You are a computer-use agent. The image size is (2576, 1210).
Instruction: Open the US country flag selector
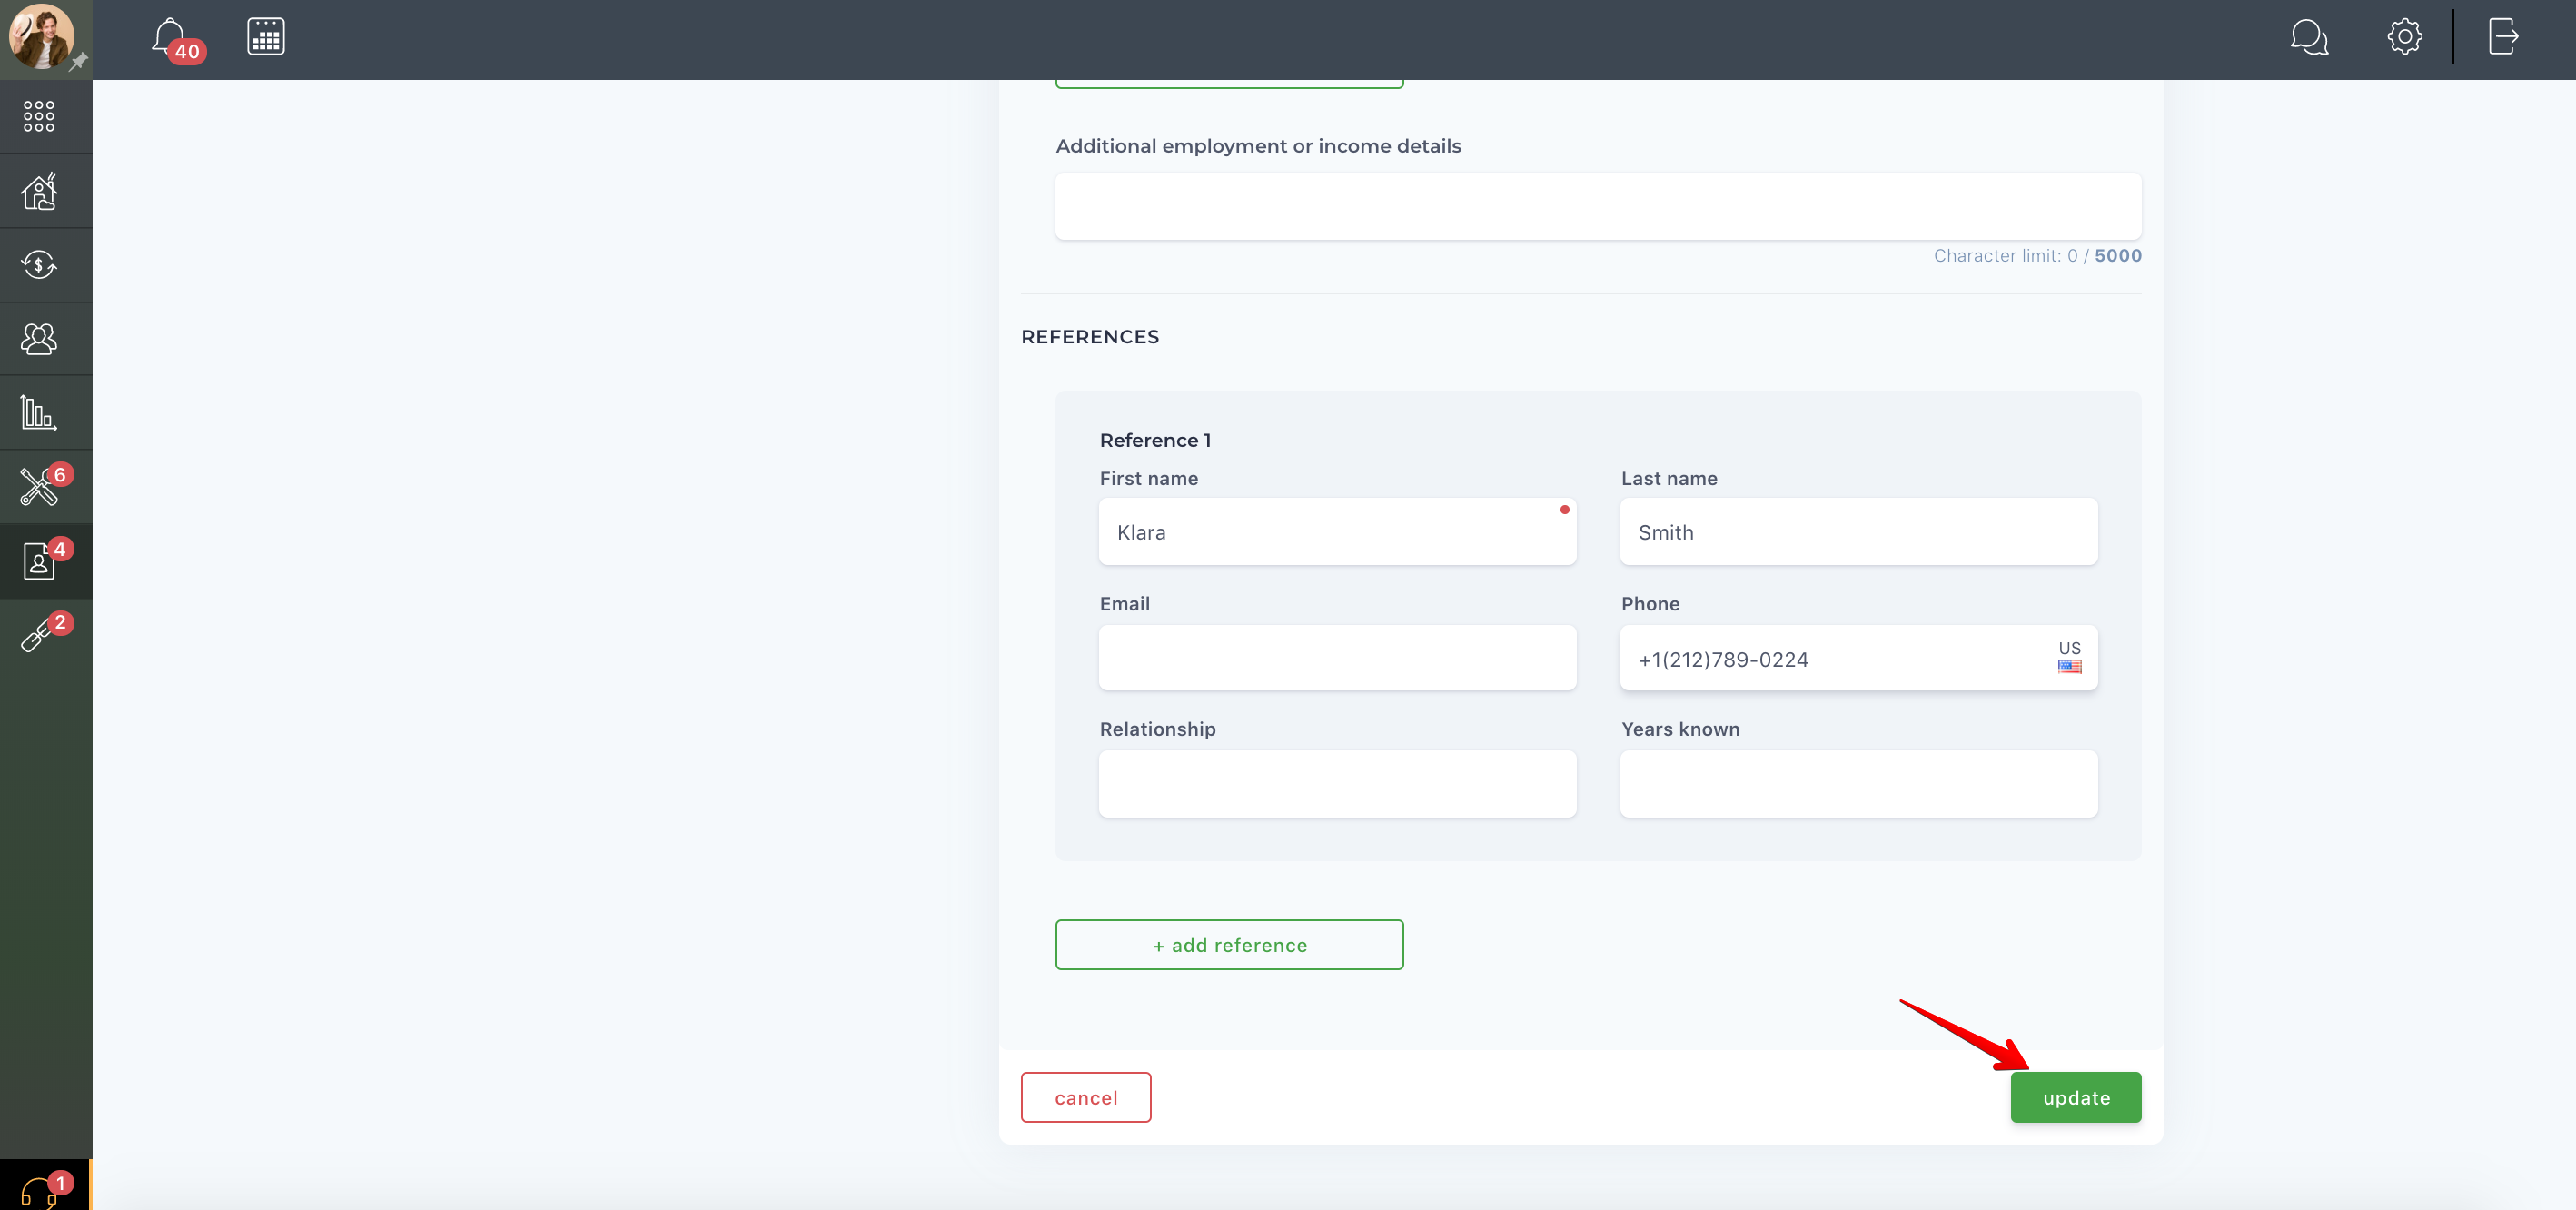tap(2069, 657)
